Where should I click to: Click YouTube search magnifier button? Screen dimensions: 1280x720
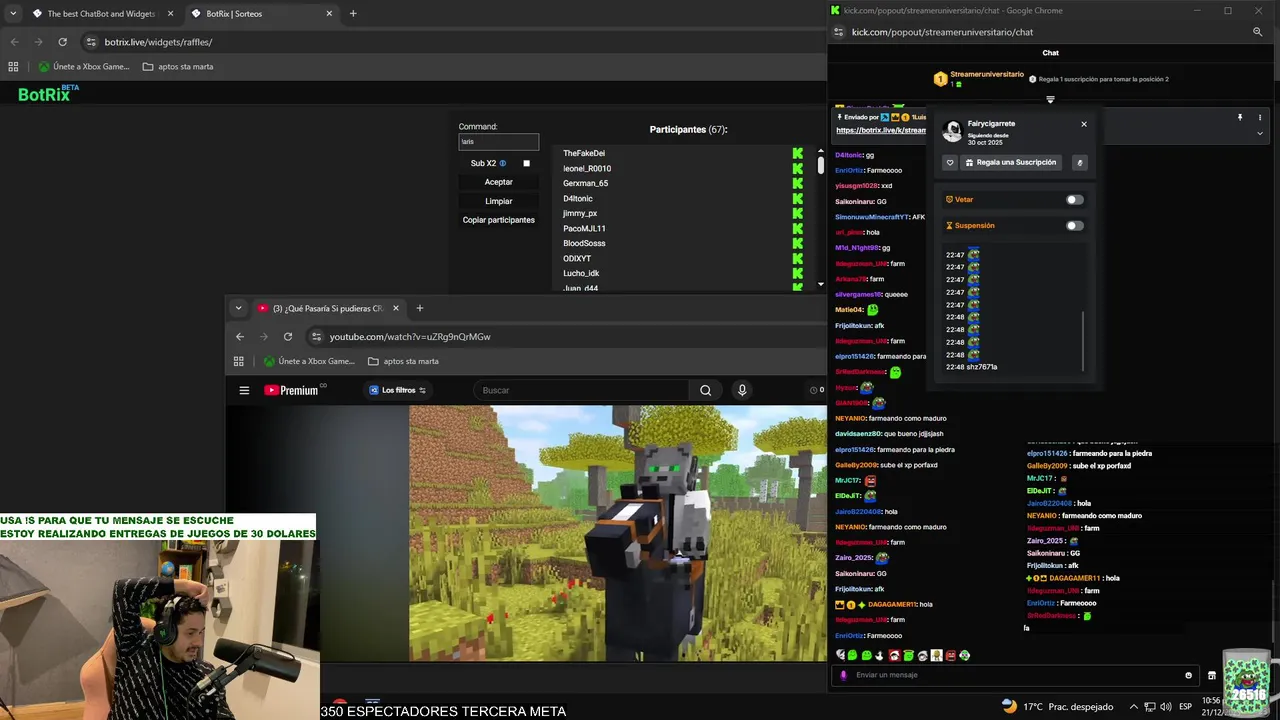pyautogui.click(x=706, y=390)
